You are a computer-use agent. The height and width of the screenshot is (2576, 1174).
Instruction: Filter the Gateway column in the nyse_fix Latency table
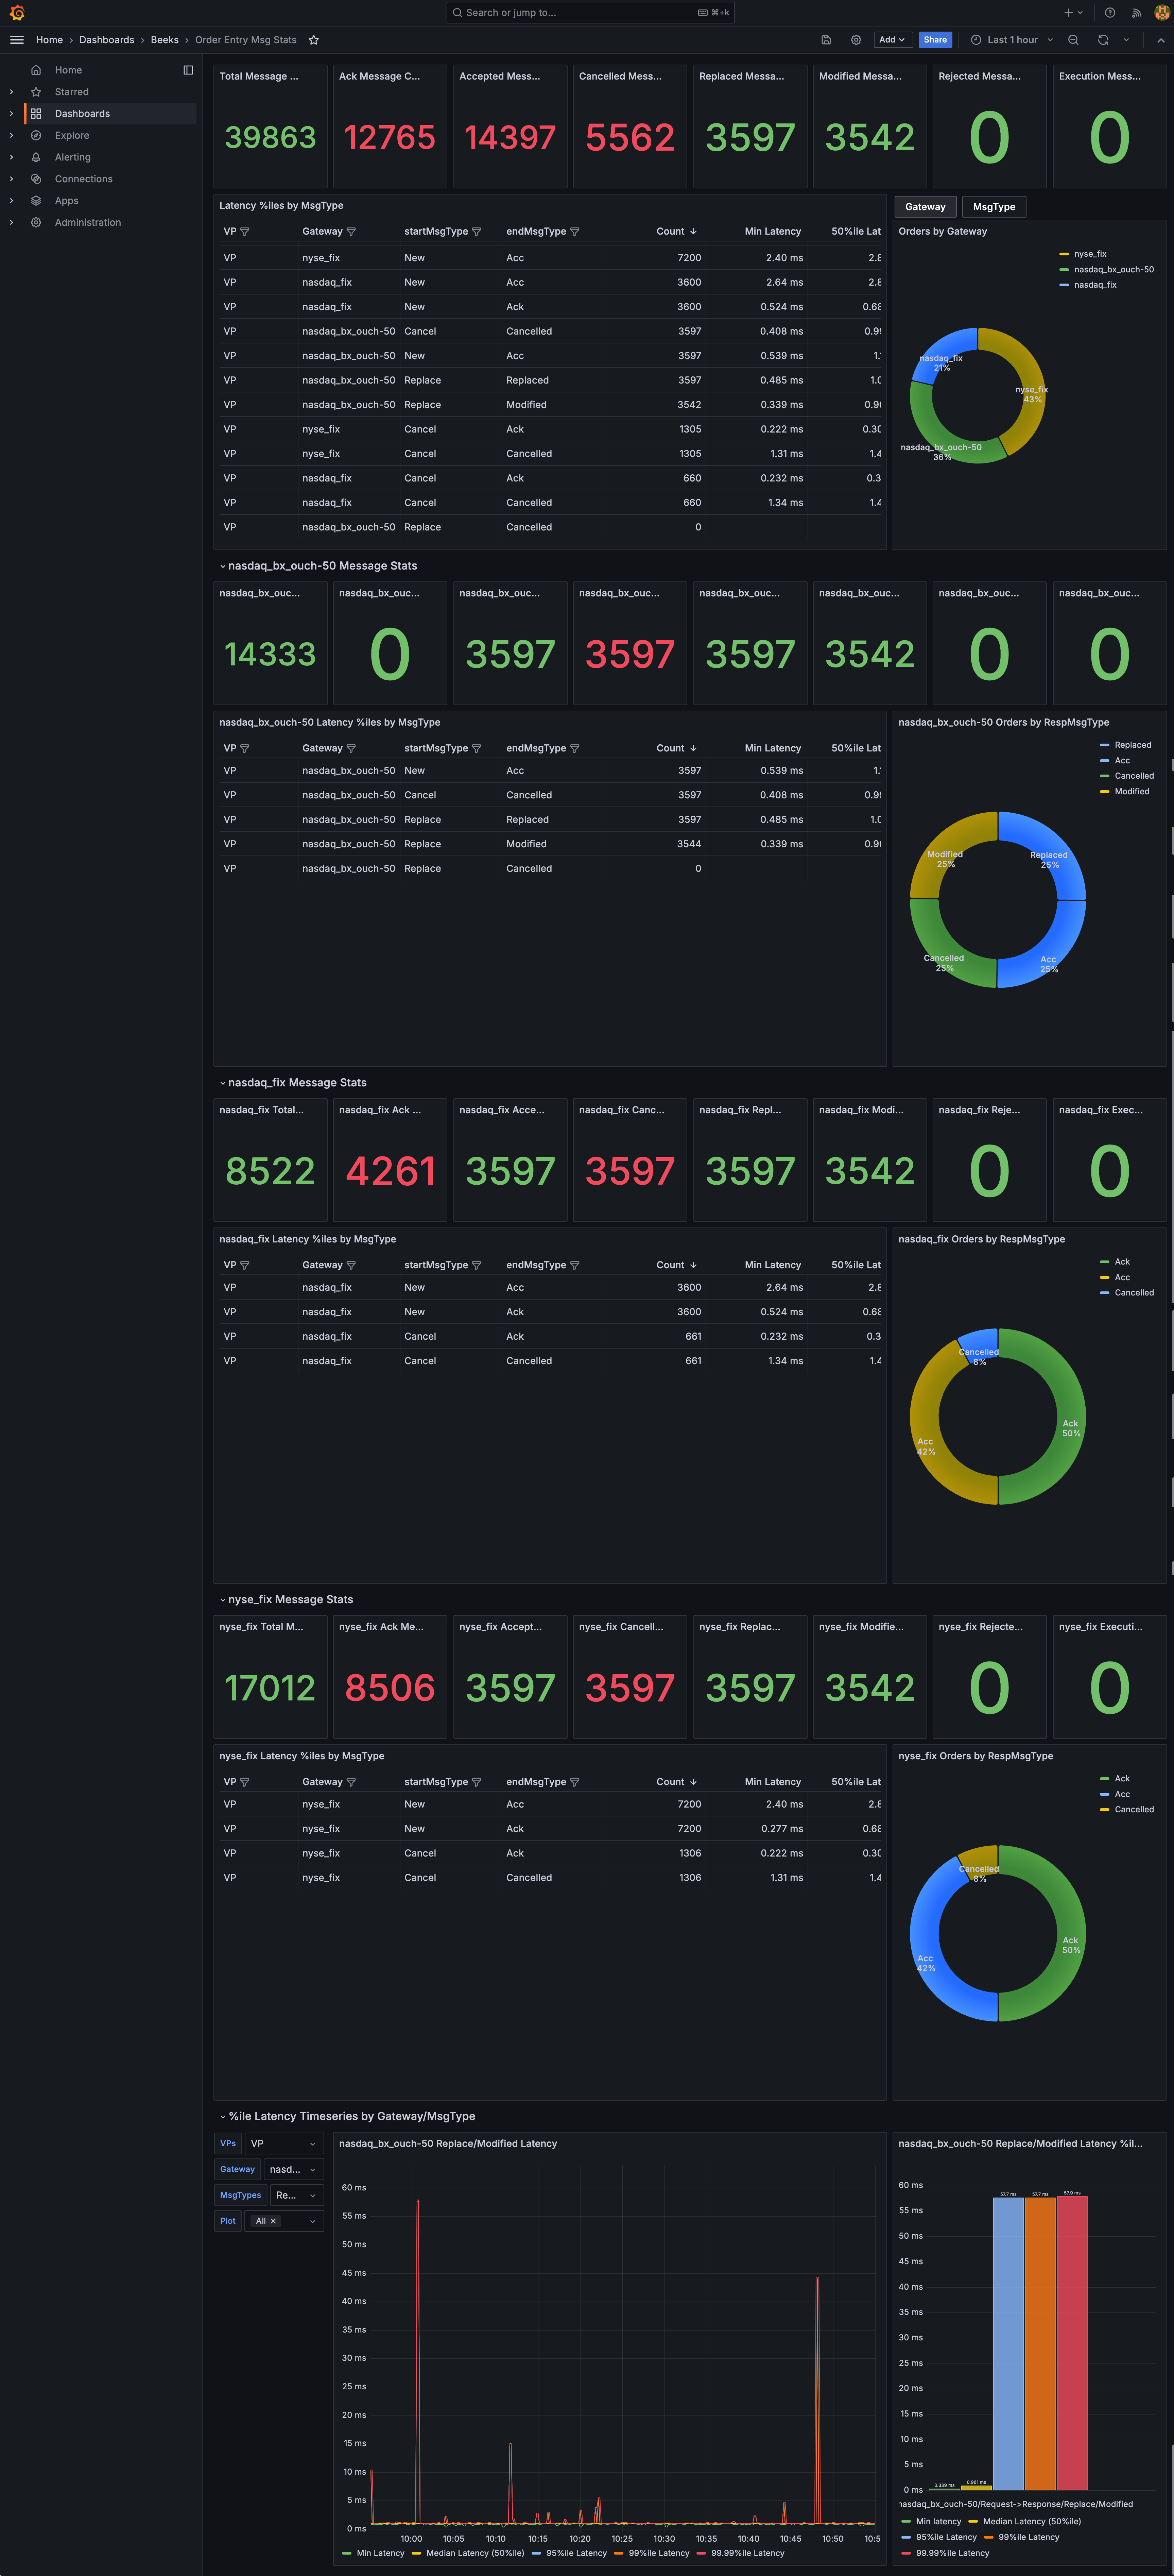(x=351, y=1782)
